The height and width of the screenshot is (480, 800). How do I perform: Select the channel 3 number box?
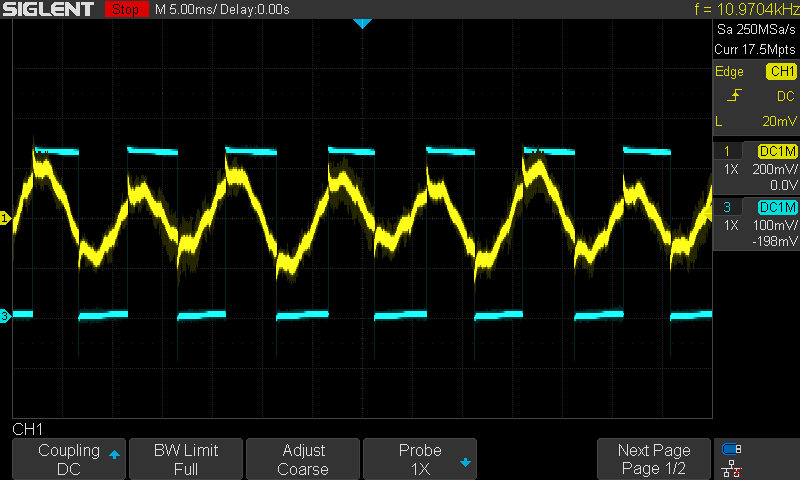pyautogui.click(x=727, y=207)
